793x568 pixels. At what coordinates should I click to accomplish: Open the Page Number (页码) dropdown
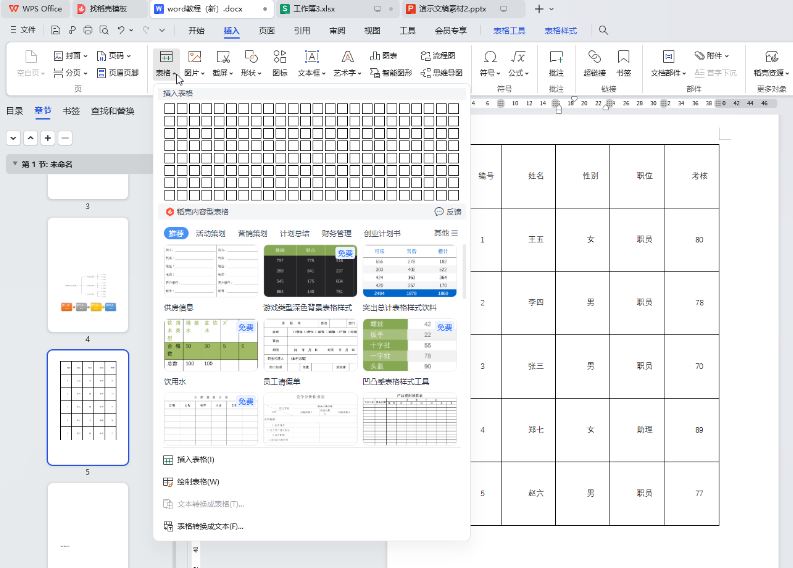click(x=114, y=56)
